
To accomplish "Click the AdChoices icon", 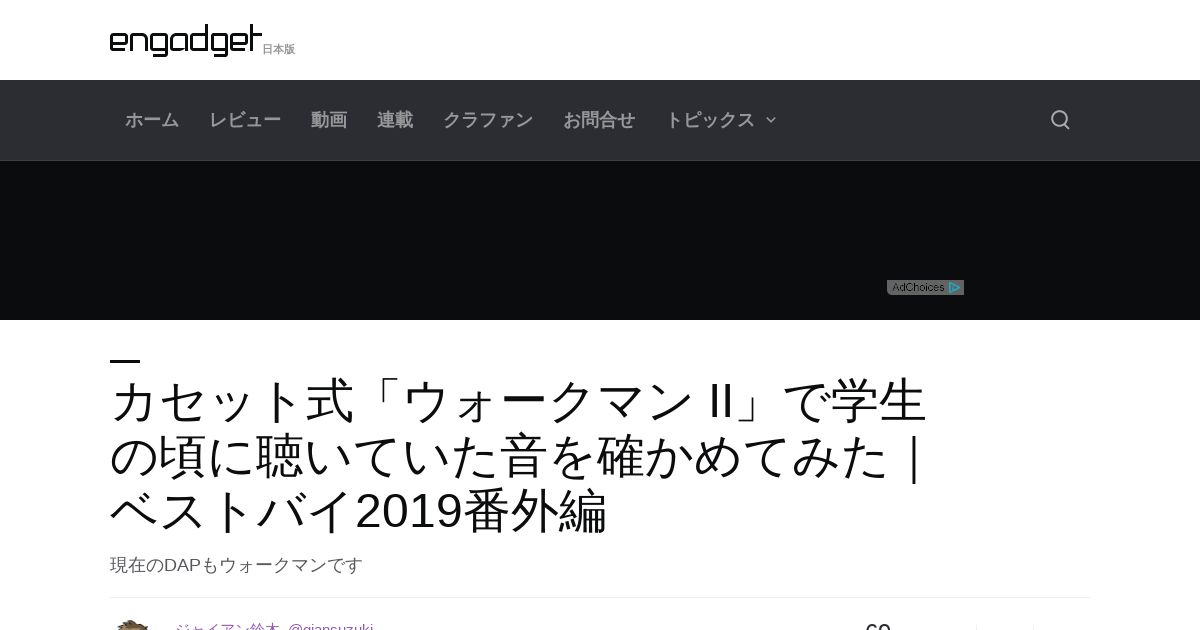I will point(955,287).
